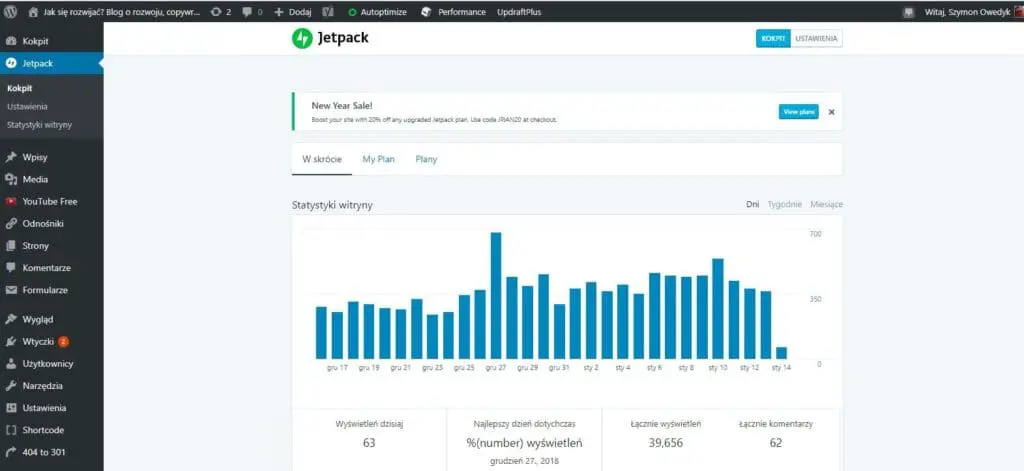The width and height of the screenshot is (1024, 471).
Task: Open the WordPress logo menu
Action: tap(9, 12)
